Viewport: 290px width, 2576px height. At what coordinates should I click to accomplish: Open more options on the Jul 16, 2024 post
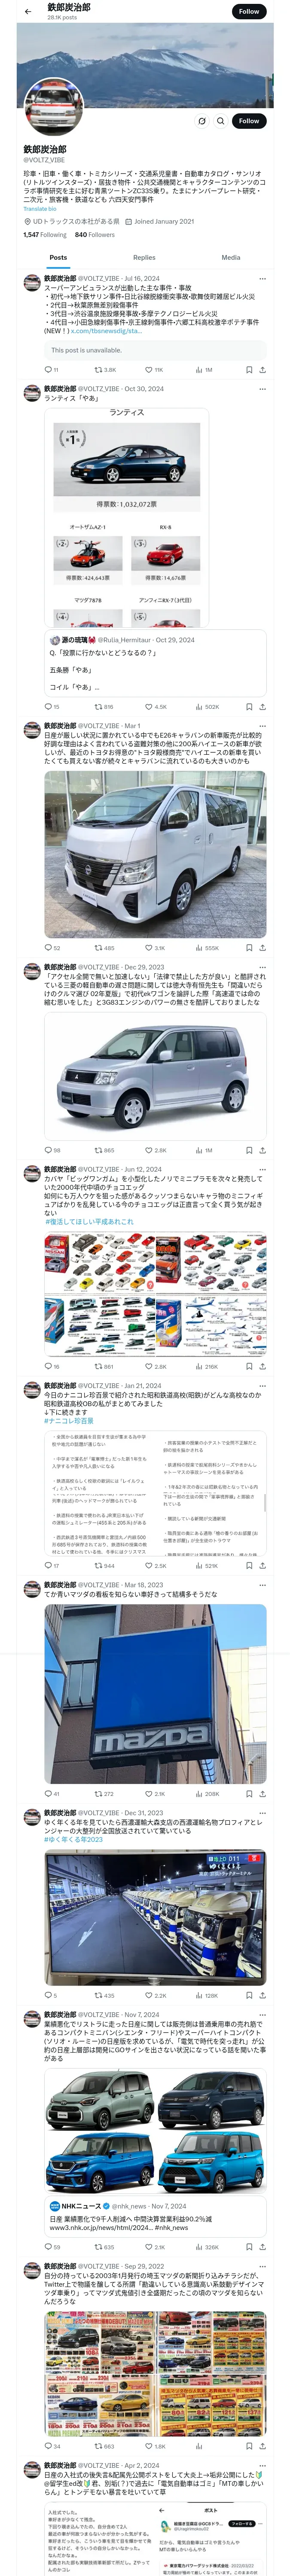(x=262, y=279)
